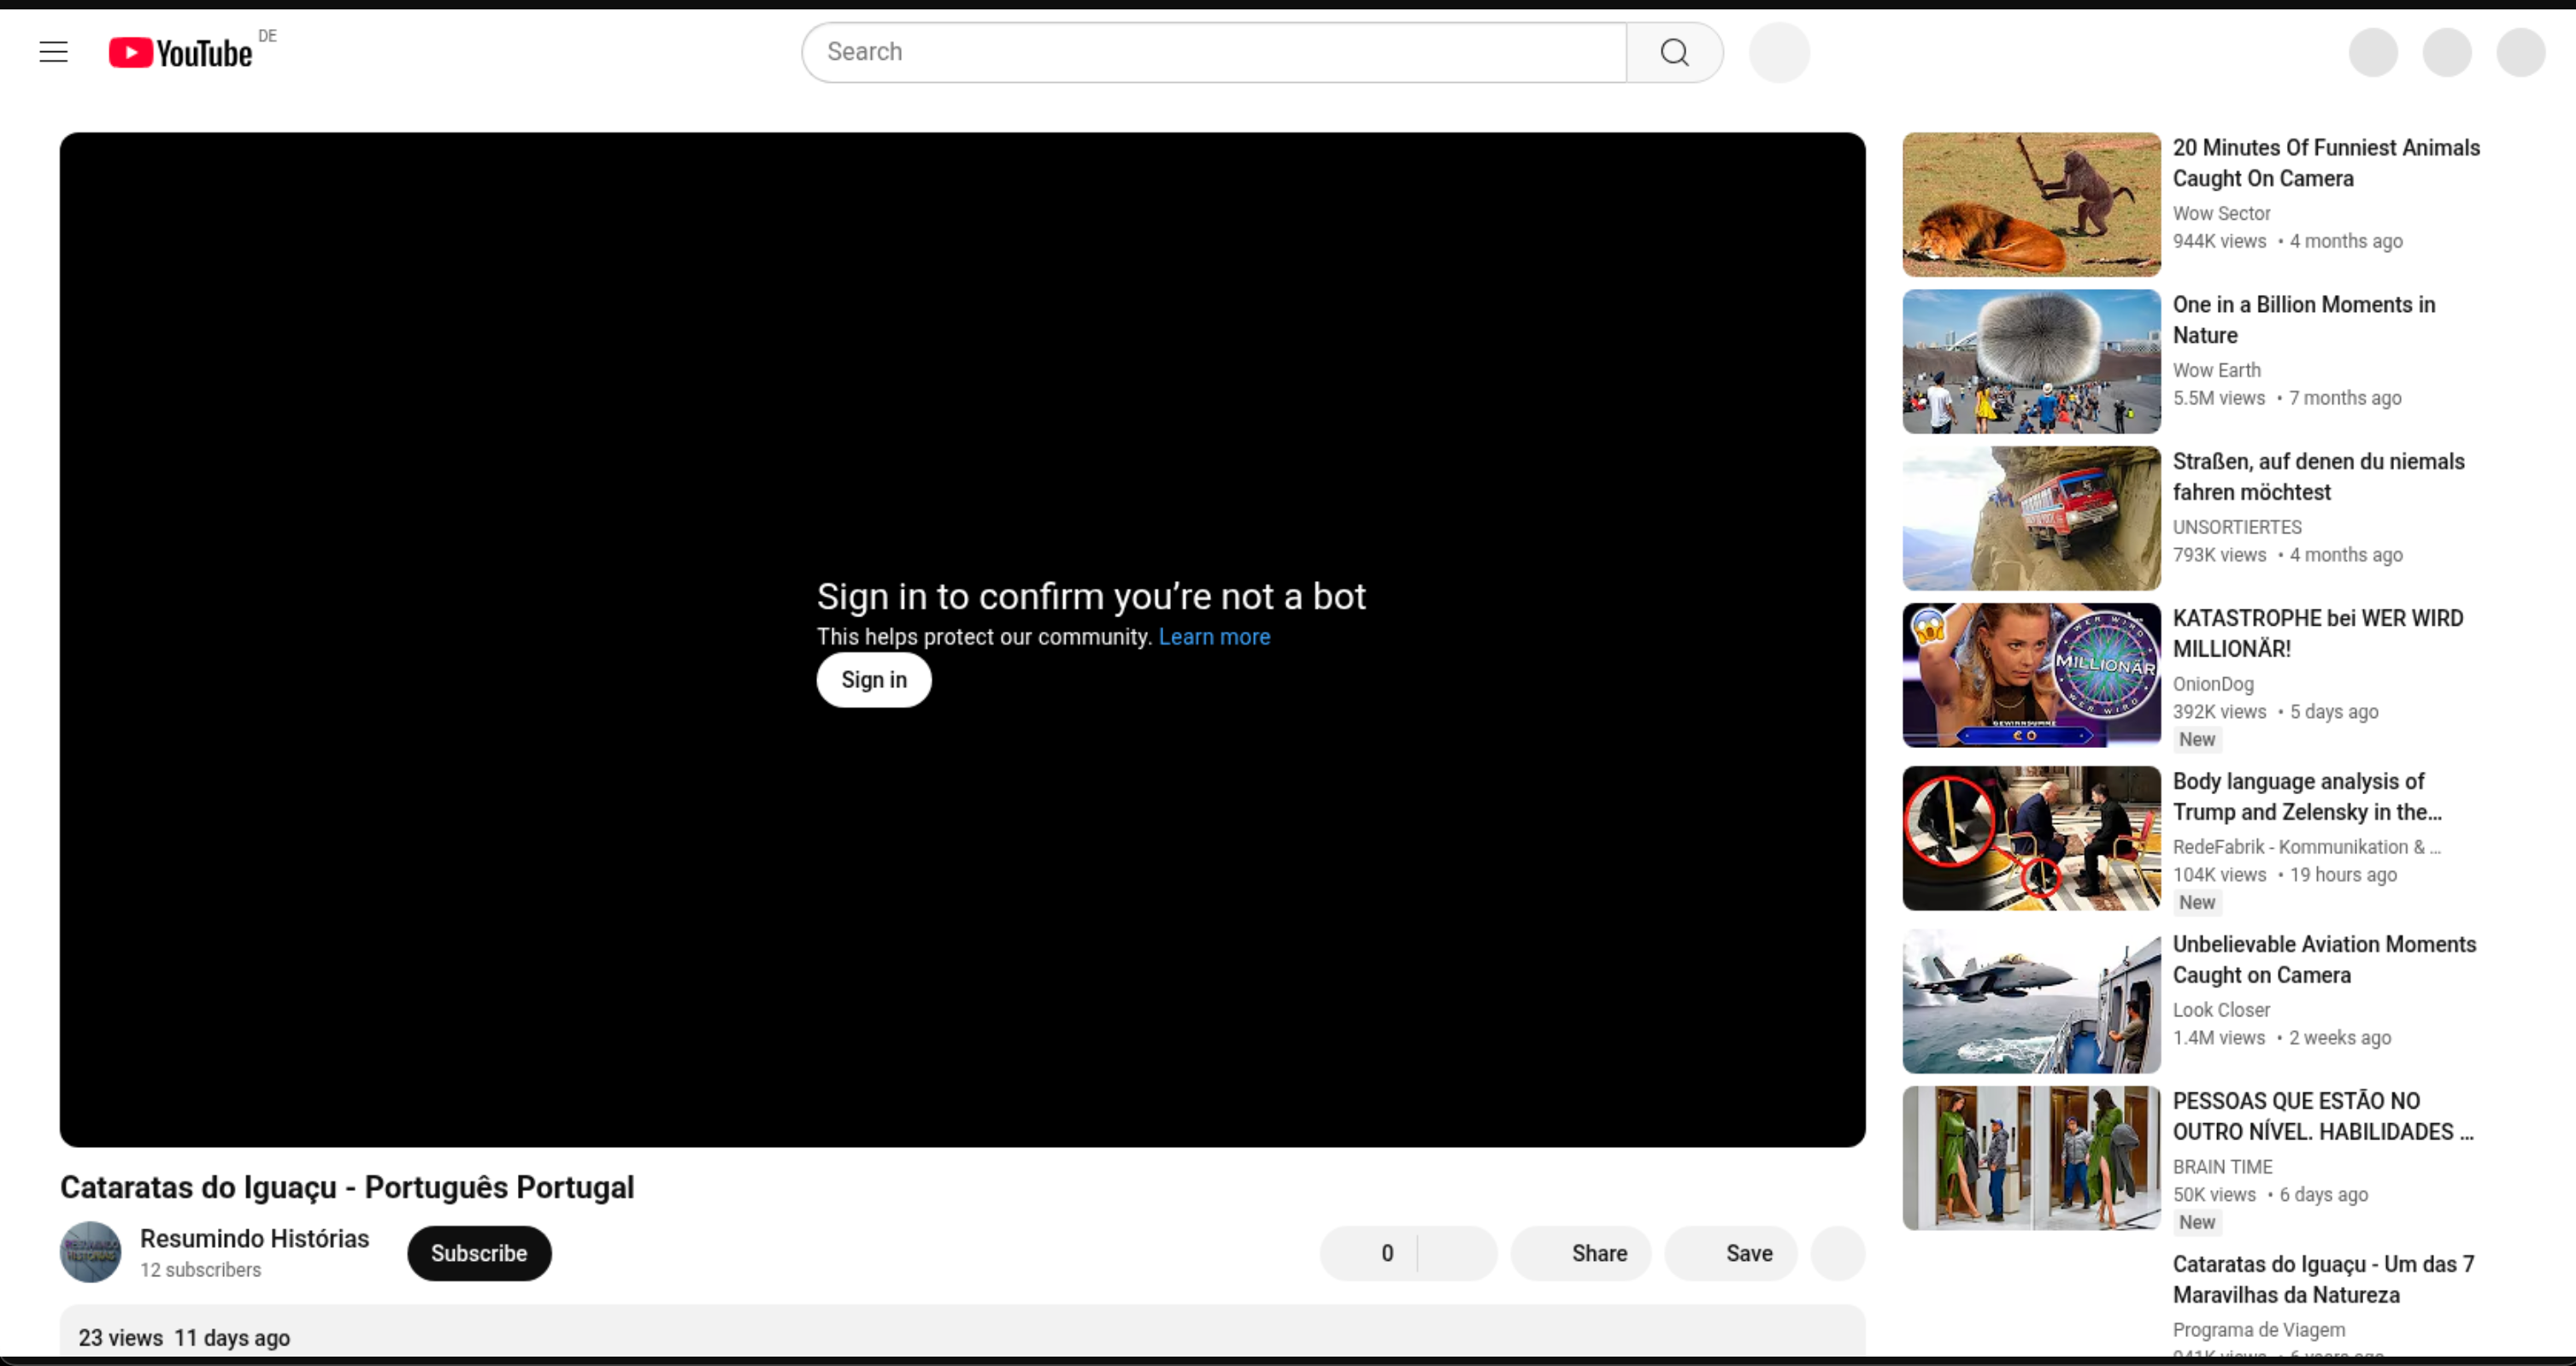Open KATASTROPHE bei WER WIRD MILLIONÄR thumbnail

(x=2031, y=676)
